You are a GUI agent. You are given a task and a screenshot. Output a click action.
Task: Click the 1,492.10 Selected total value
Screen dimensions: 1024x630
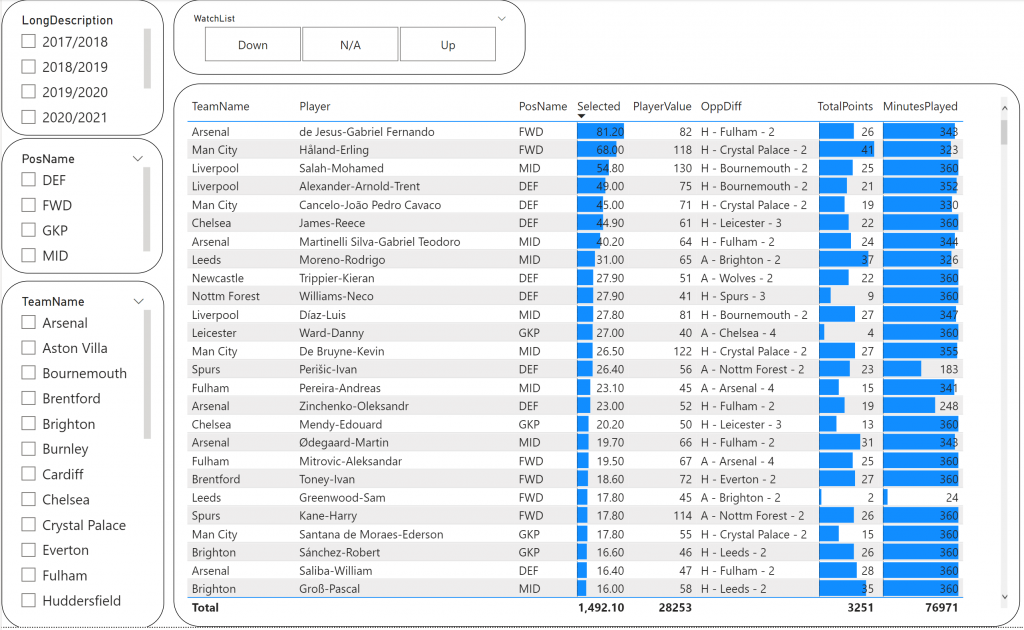coord(601,607)
